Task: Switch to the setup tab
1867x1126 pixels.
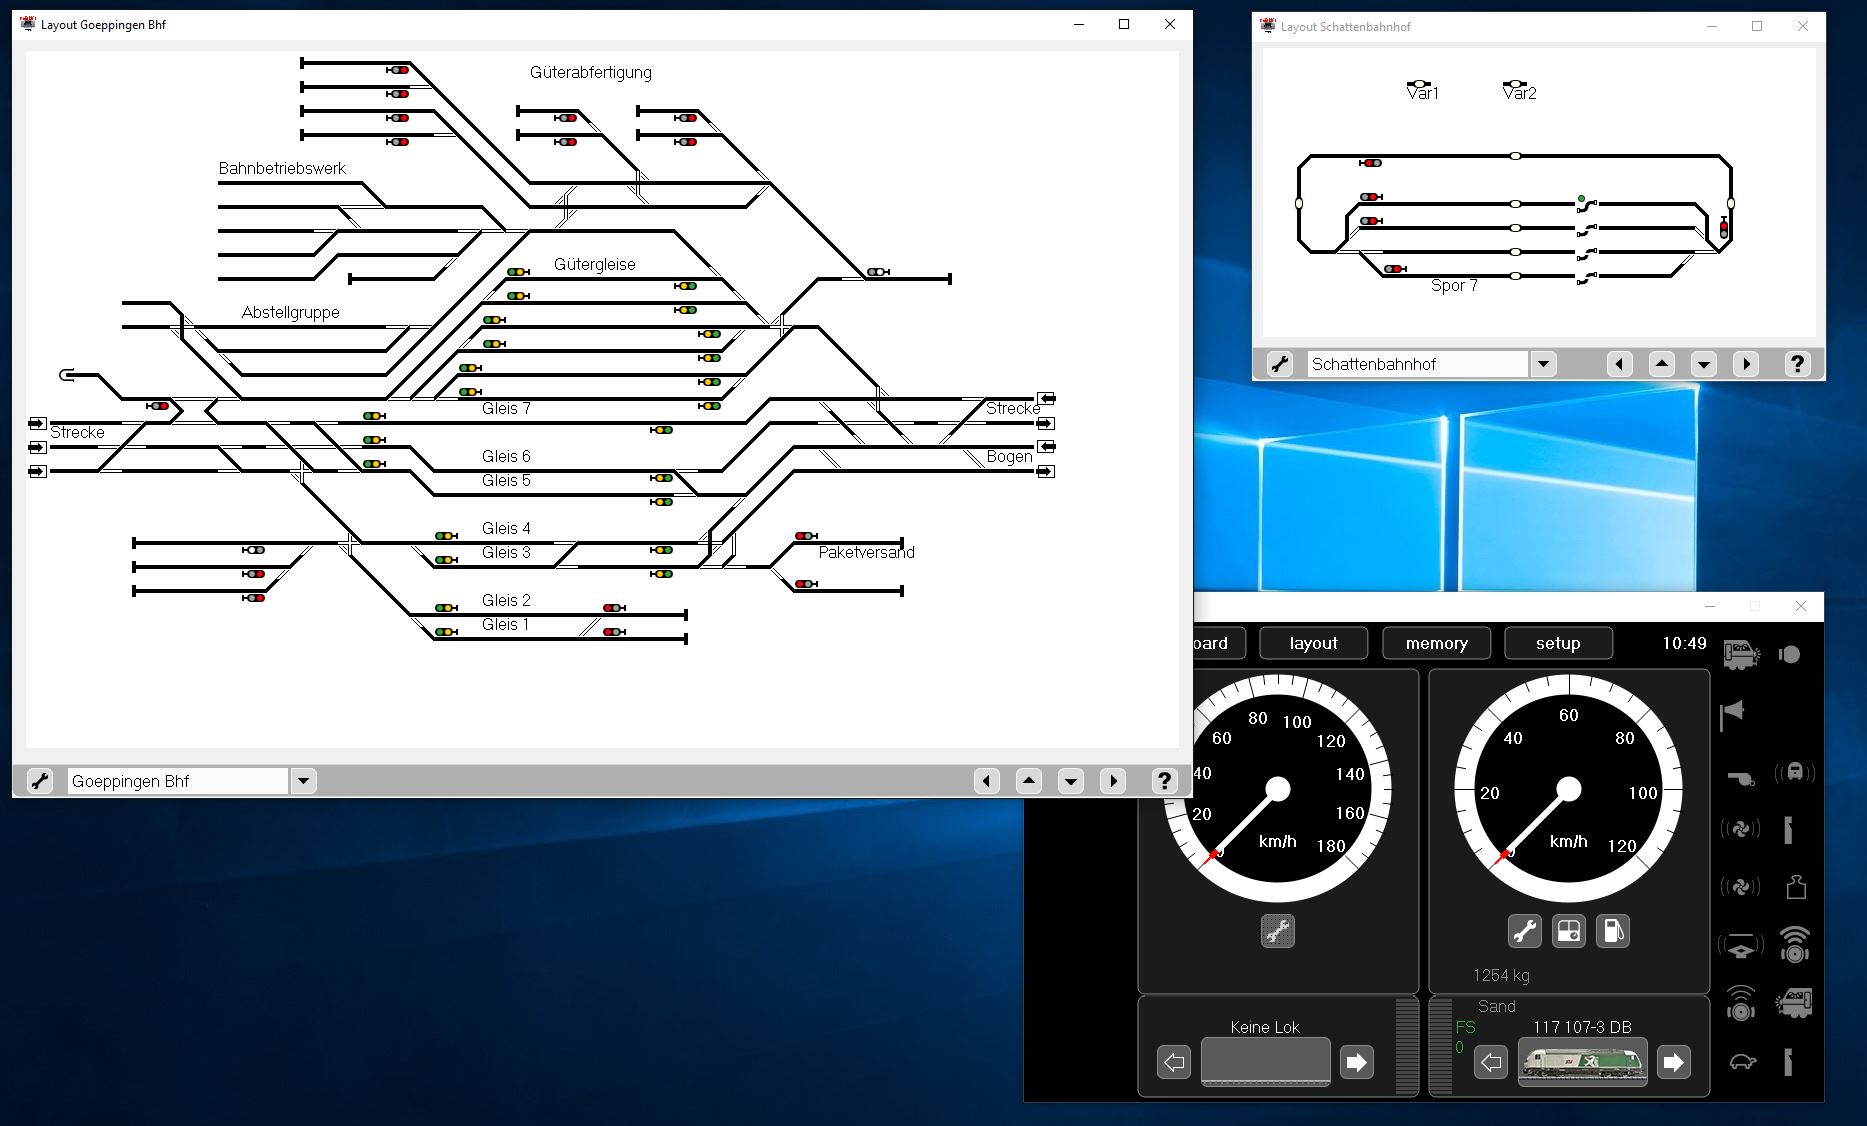Action: (x=1558, y=643)
